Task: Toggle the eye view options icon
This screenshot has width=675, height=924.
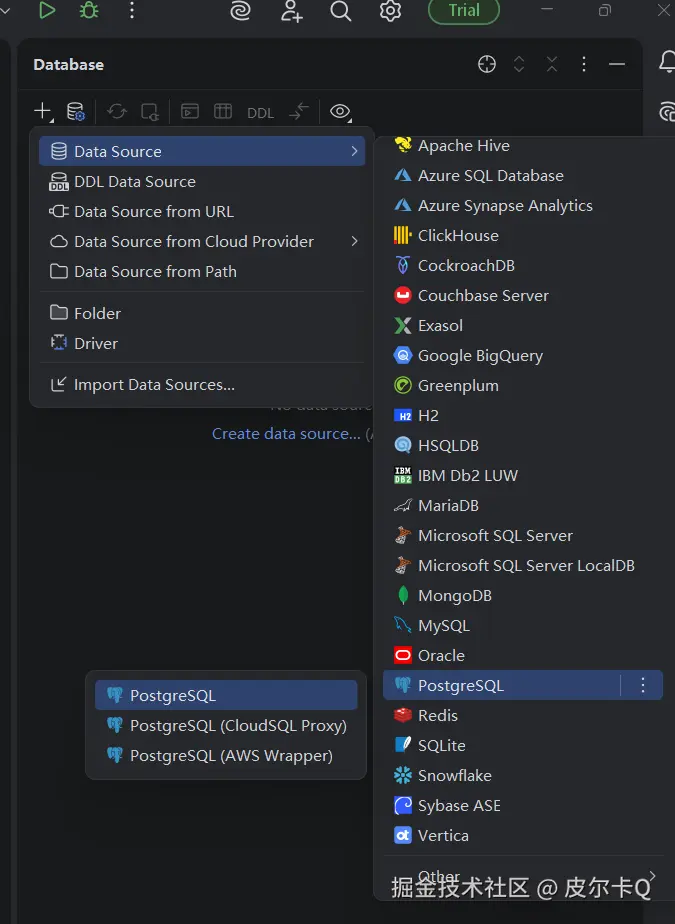Action: point(341,112)
